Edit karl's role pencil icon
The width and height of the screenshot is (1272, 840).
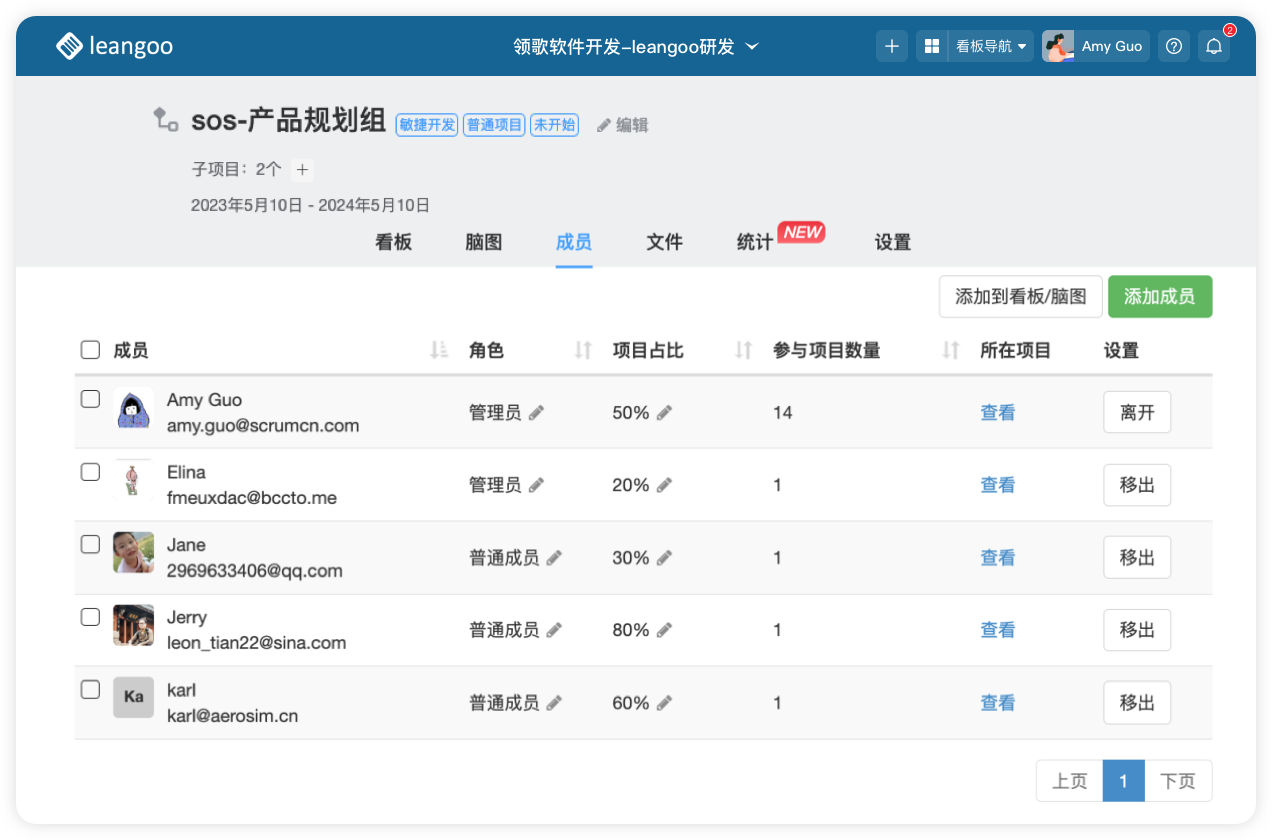[554, 703]
